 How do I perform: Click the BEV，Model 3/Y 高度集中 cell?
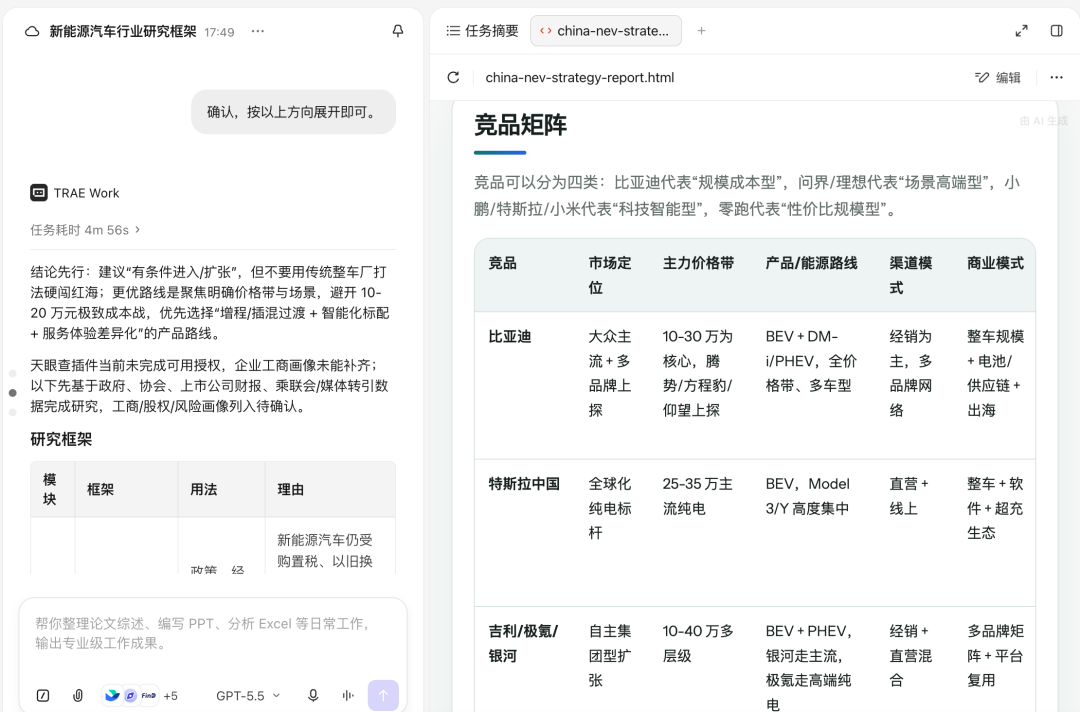808,496
